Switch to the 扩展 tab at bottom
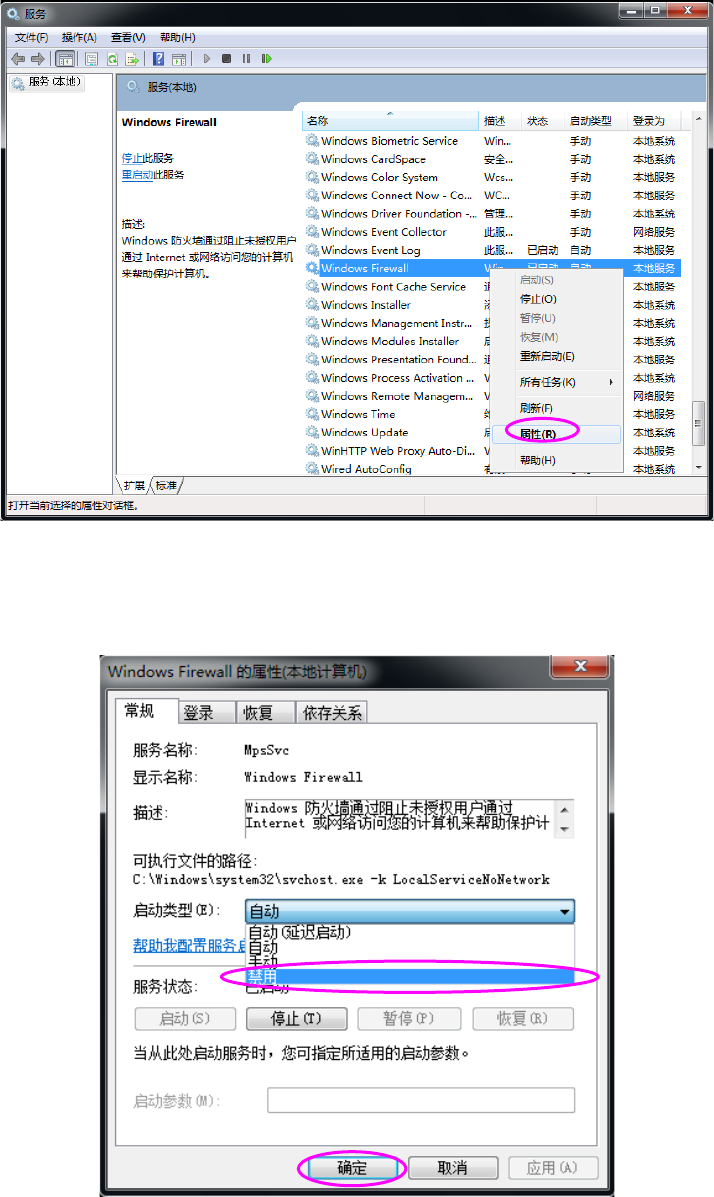Image resolution: width=714 pixels, height=1197 pixels. point(134,486)
